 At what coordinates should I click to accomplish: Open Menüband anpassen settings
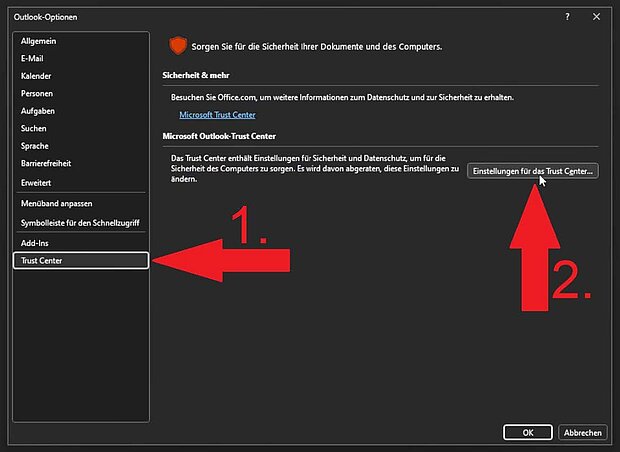[81, 204]
